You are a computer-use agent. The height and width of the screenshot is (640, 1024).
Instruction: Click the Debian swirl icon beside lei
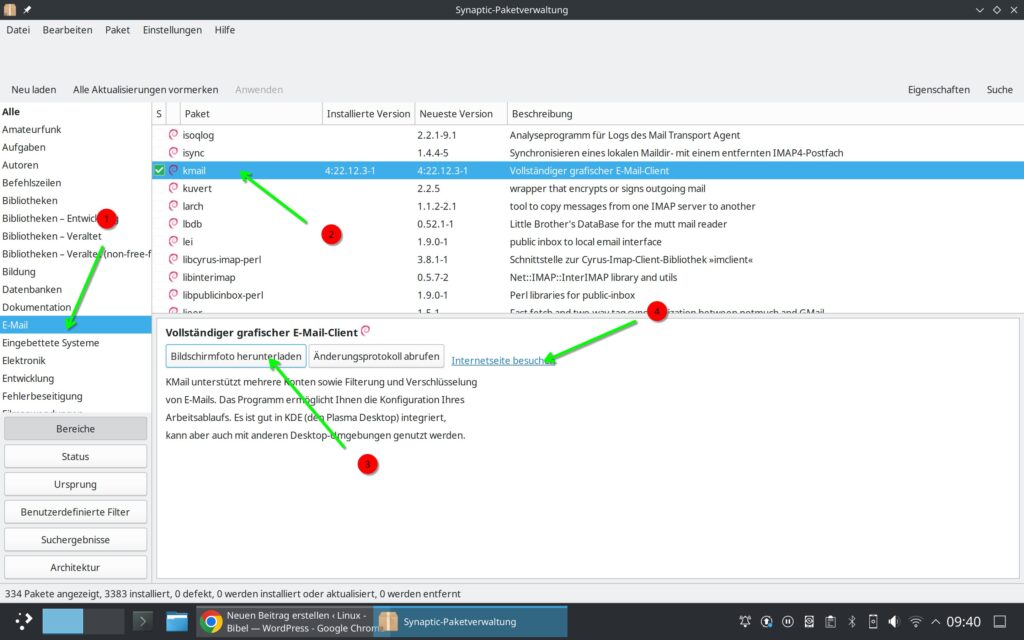(173, 241)
